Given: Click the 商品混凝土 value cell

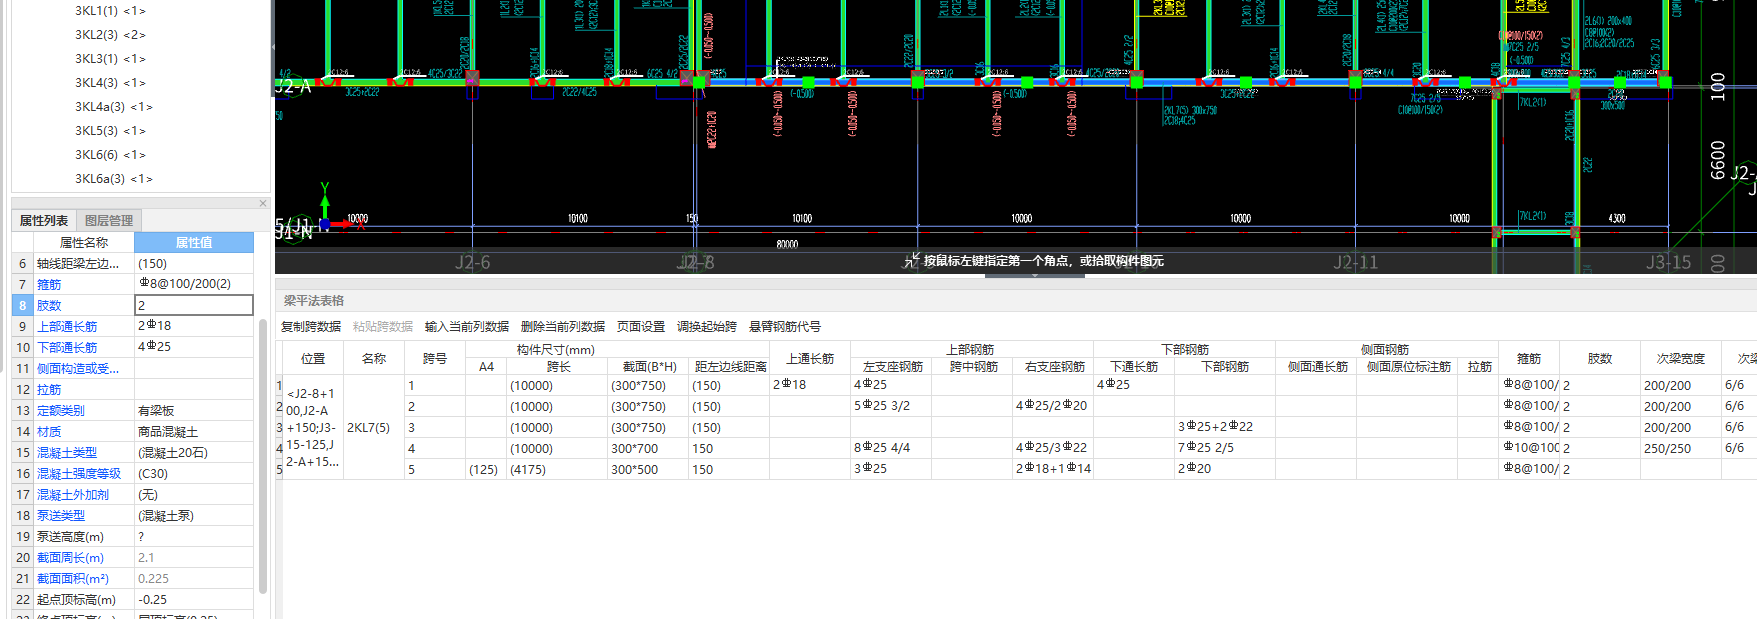Looking at the screenshot, I should click(x=194, y=432).
